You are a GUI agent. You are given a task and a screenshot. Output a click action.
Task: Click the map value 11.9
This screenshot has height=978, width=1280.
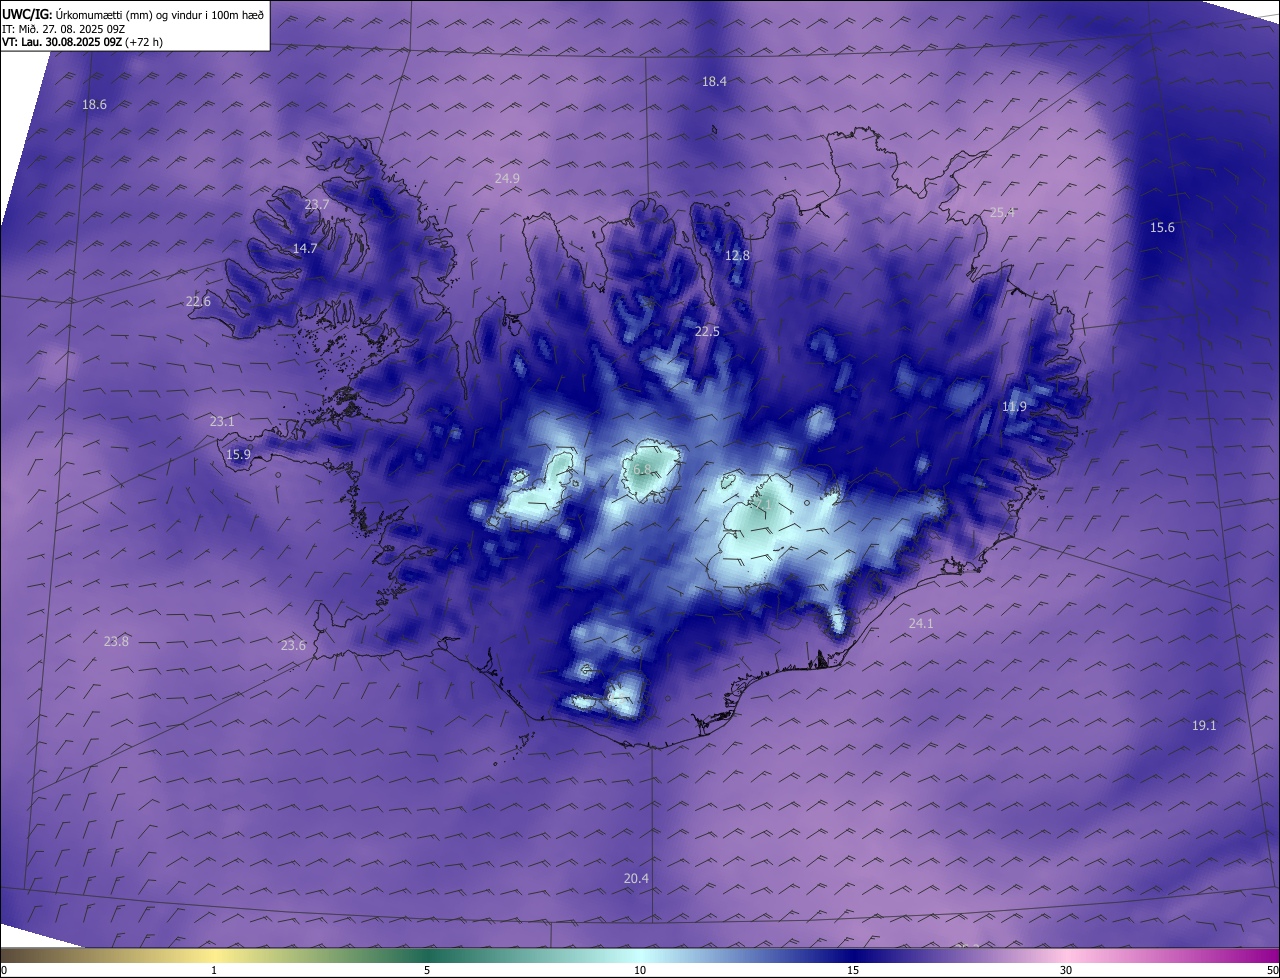click(1014, 406)
